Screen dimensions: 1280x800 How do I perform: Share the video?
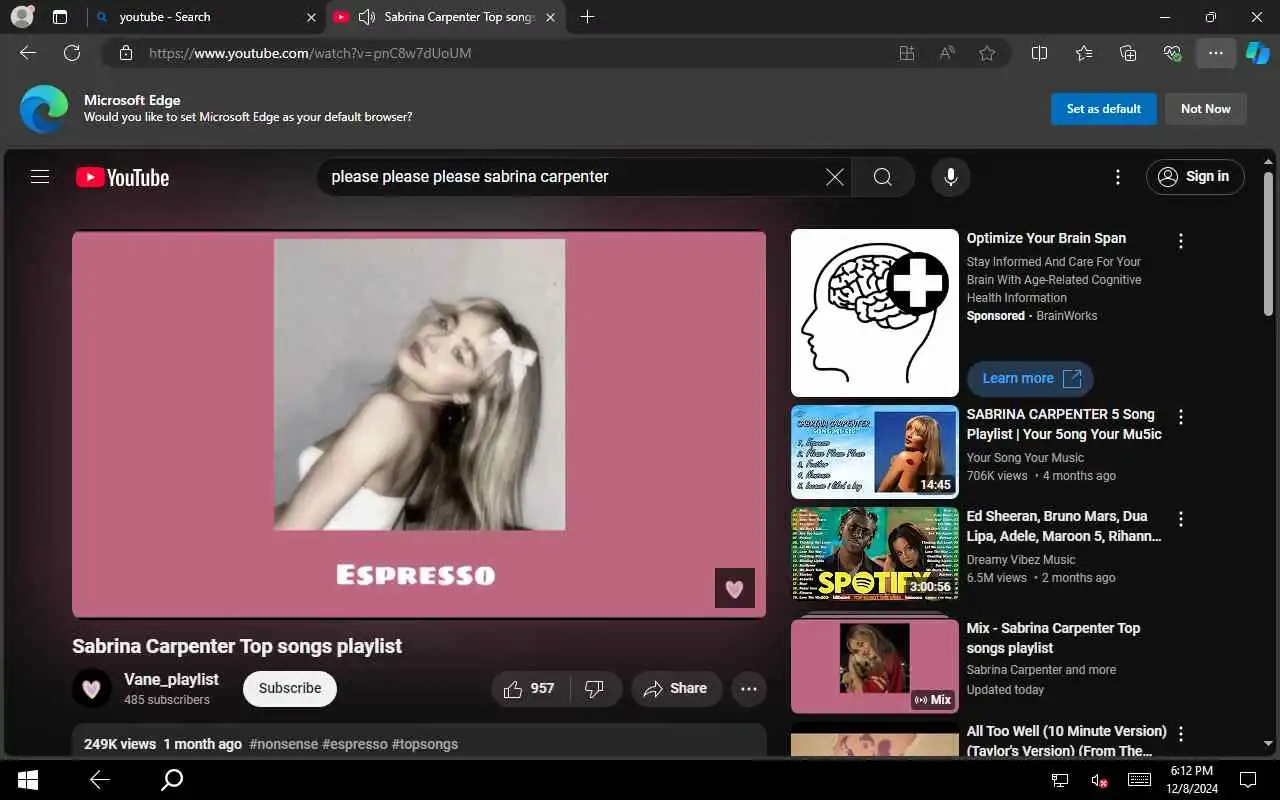676,689
